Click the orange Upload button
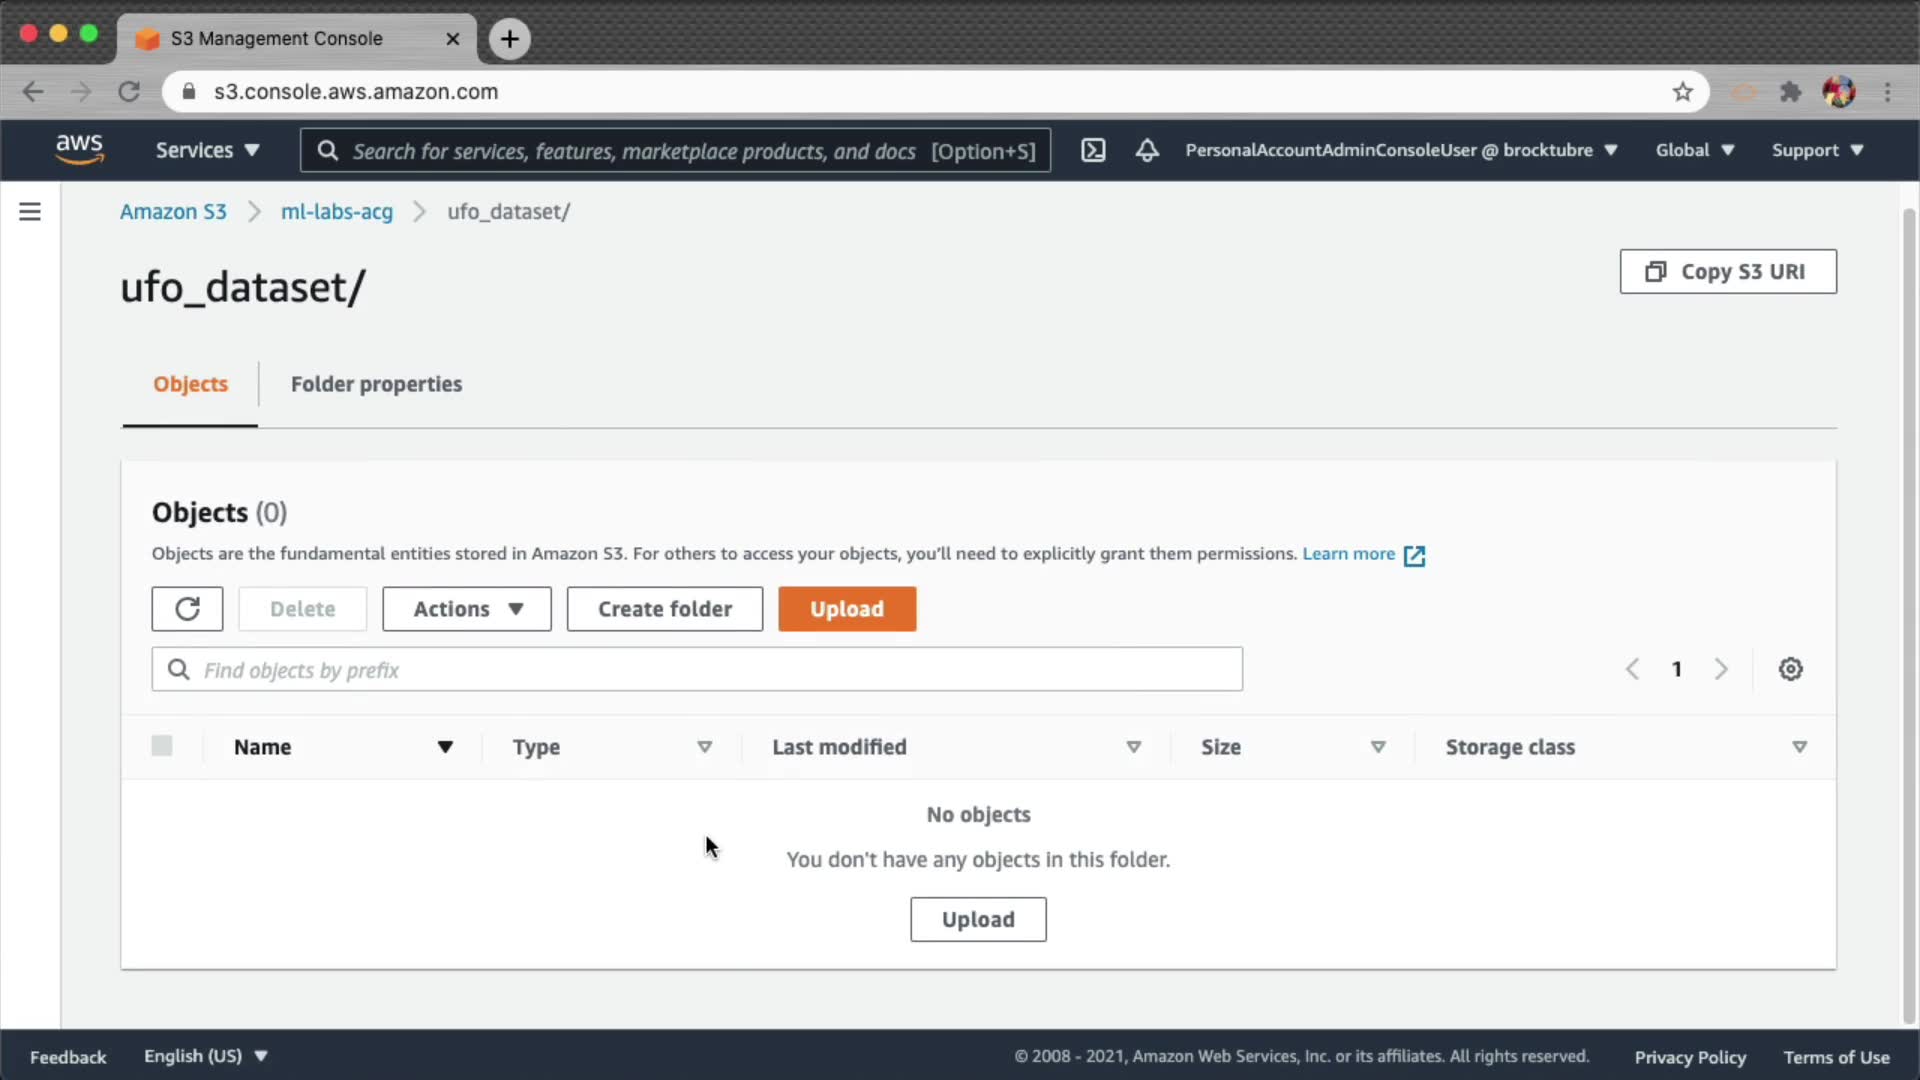The image size is (1920, 1080). pyautogui.click(x=847, y=609)
